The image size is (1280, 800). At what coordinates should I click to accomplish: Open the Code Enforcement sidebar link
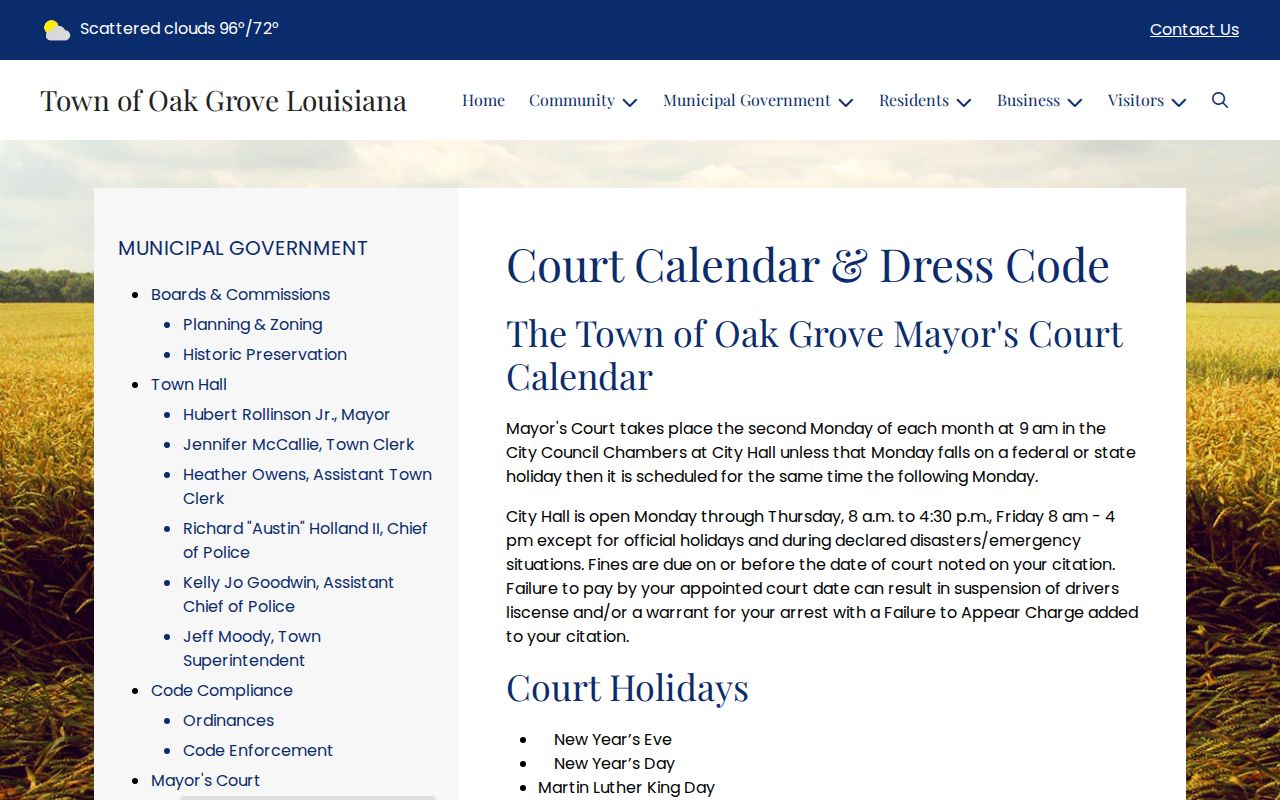point(258,750)
